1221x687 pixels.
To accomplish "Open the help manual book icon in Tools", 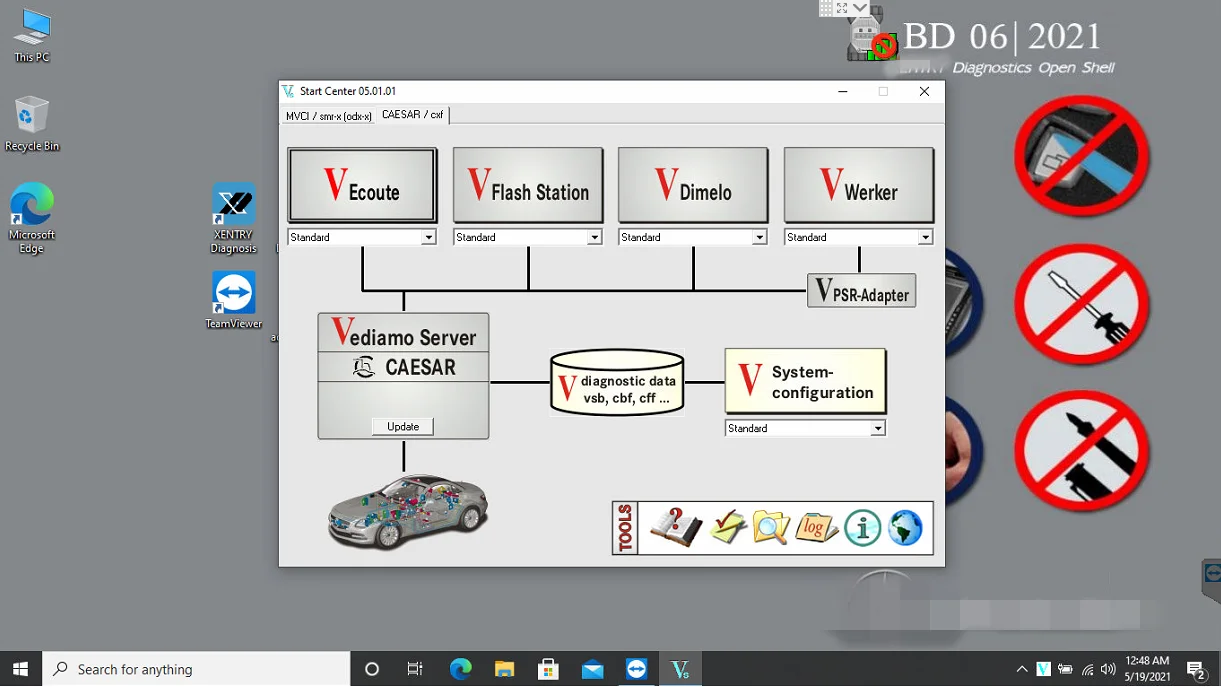I will 676,527.
